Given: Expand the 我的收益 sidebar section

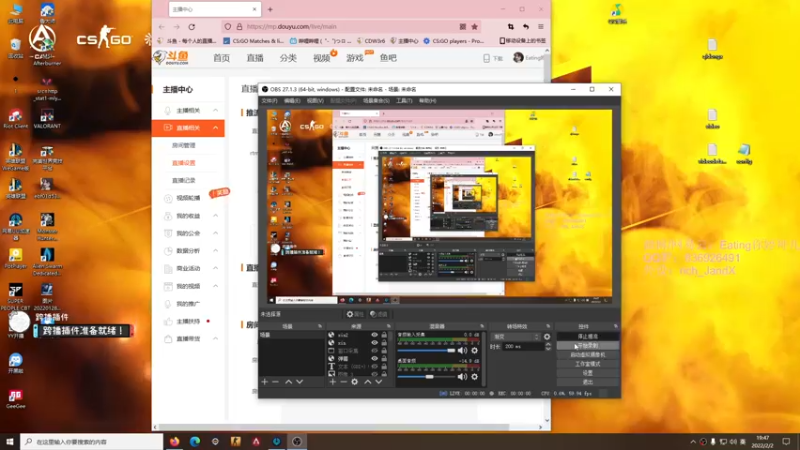Looking at the screenshot, I should pos(215,216).
